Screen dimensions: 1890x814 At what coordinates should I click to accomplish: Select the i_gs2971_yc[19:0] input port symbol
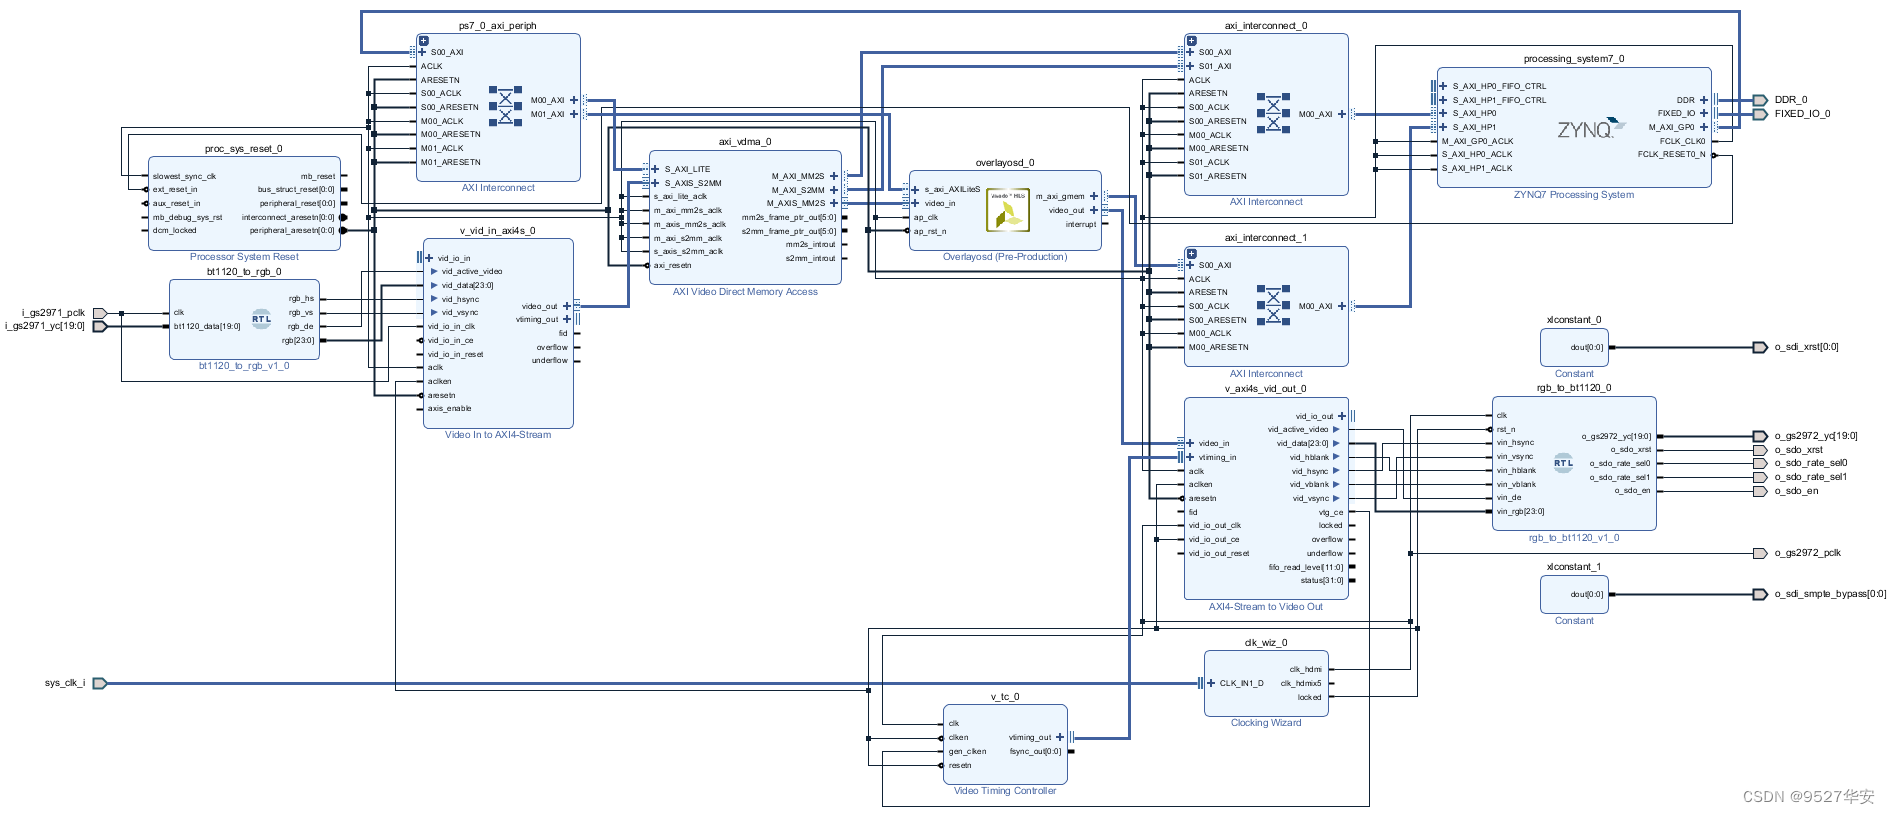click(x=100, y=326)
